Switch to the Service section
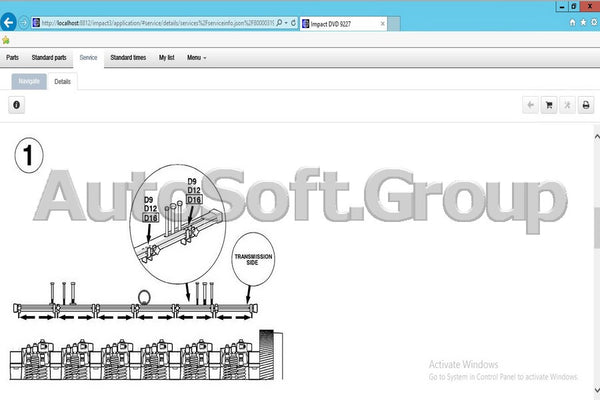Screen dimensions: 600x400 (x=88, y=57)
